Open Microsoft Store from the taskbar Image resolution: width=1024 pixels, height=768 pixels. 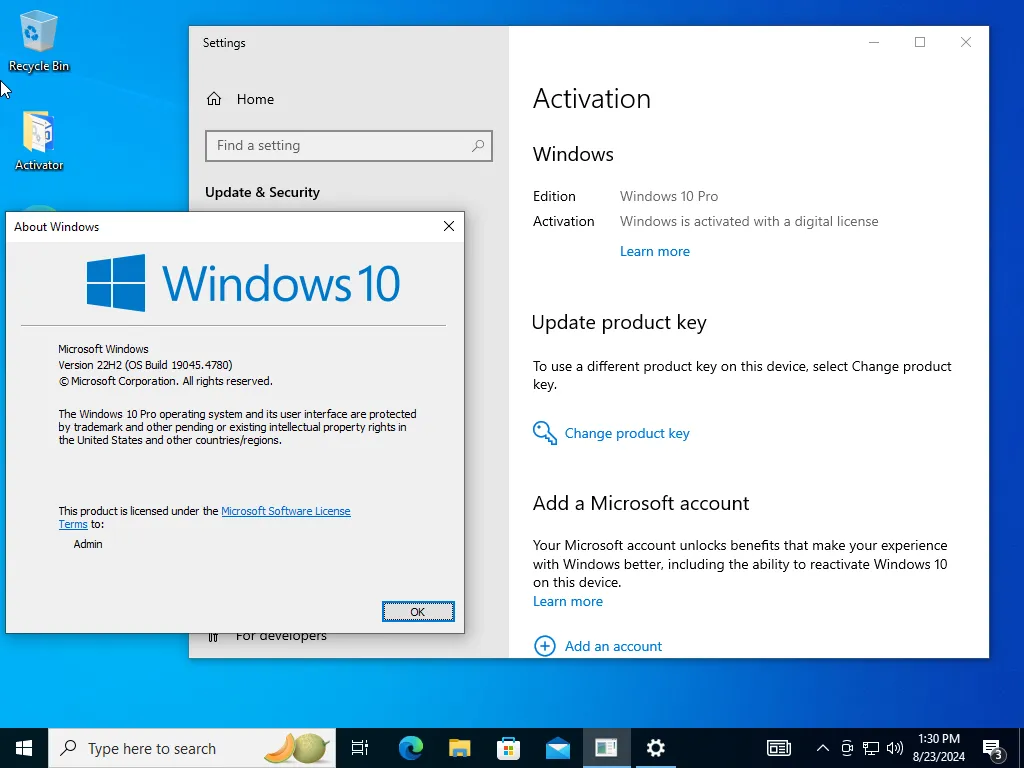tap(509, 748)
